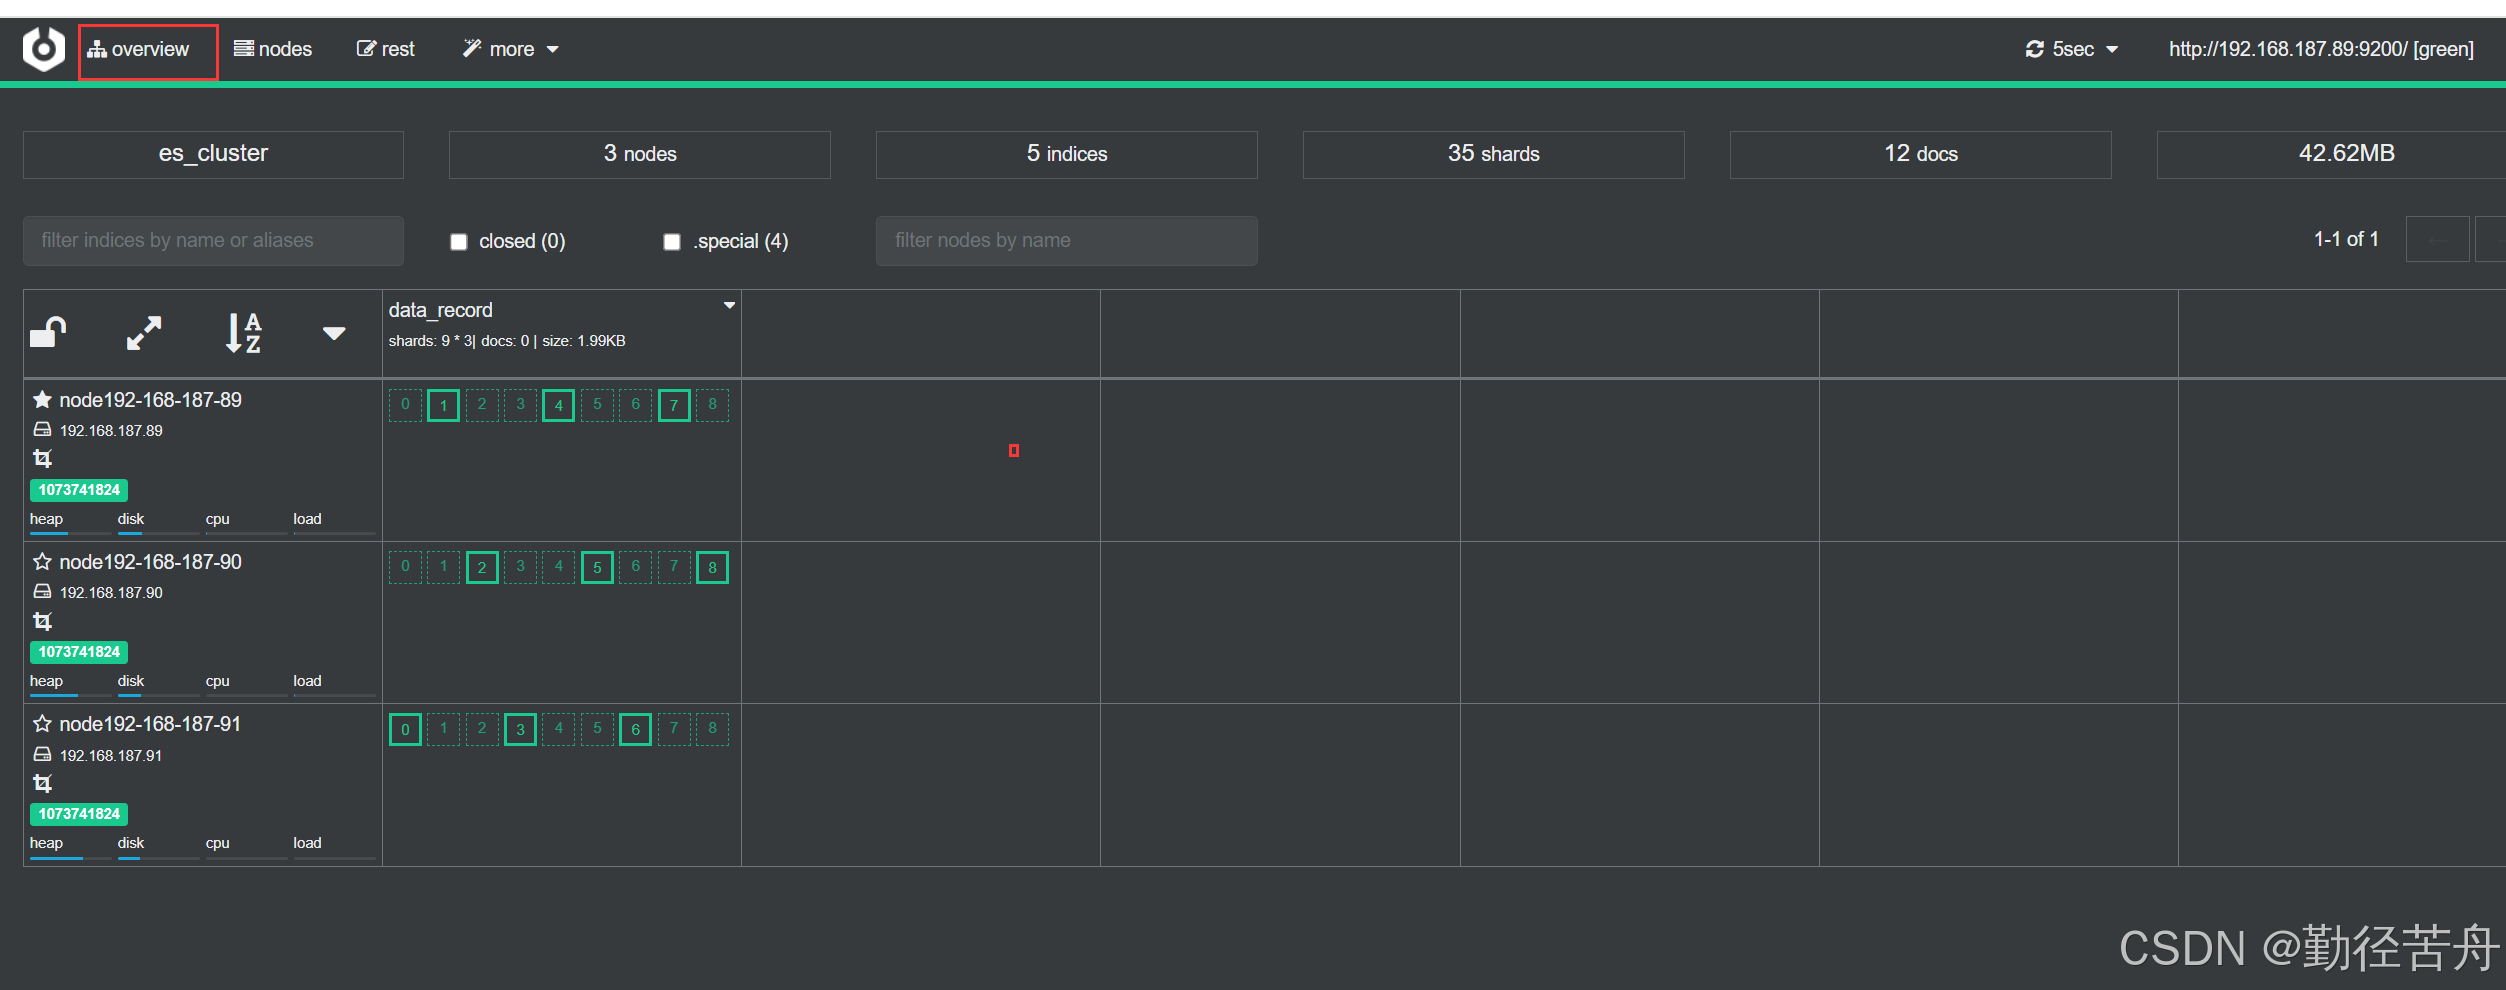Click the 1073741824 badge on node 187-89
2506x990 pixels.
79,490
